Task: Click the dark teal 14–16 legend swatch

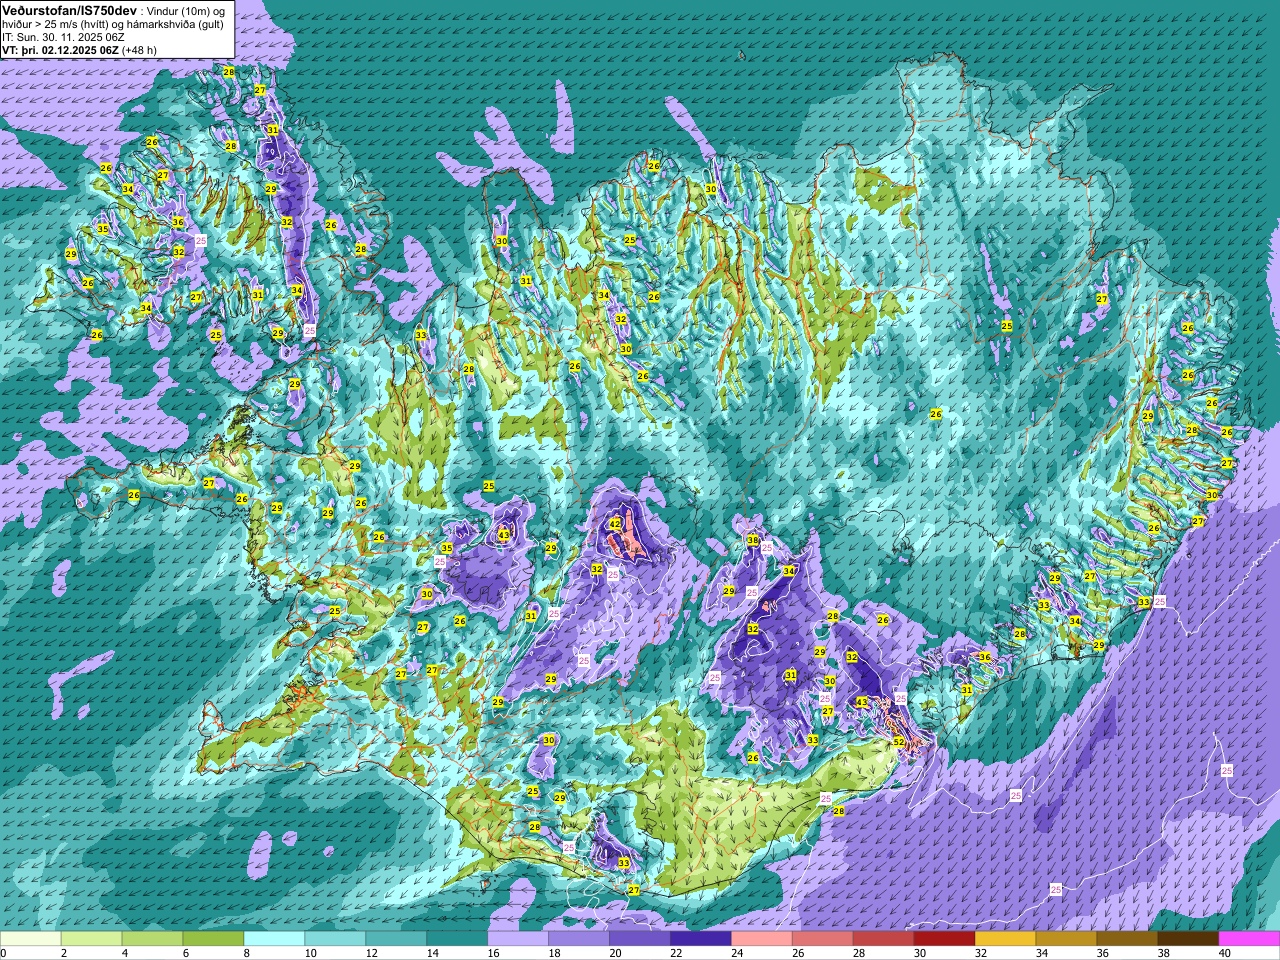Action: coord(458,939)
